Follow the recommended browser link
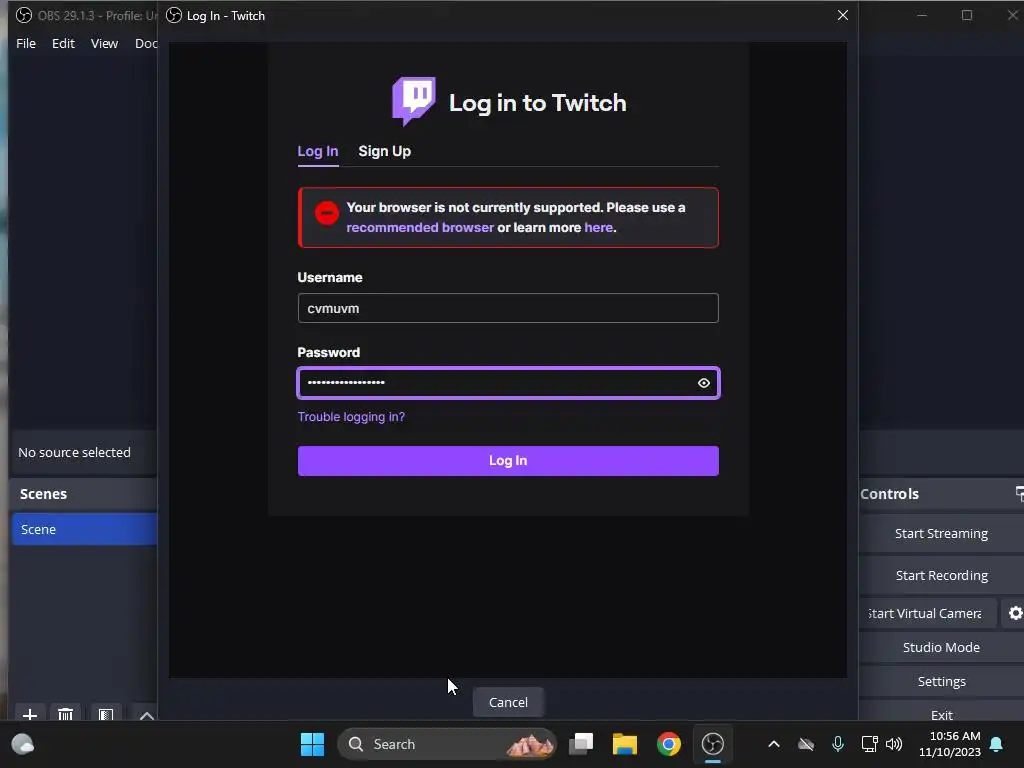1024x768 pixels. click(420, 227)
